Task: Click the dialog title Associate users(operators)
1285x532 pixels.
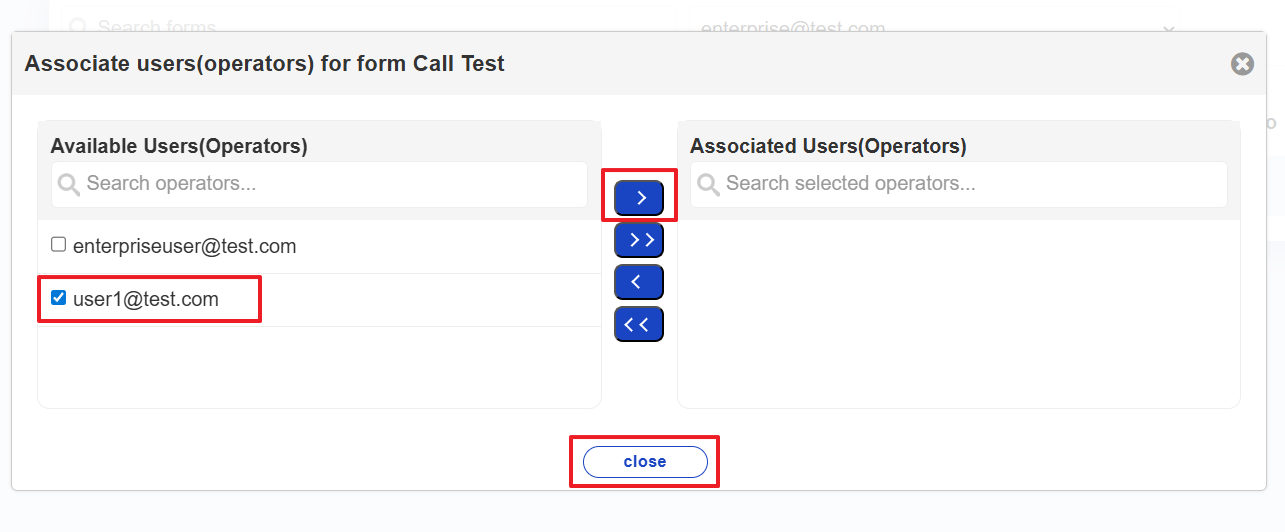Action: coord(264,64)
